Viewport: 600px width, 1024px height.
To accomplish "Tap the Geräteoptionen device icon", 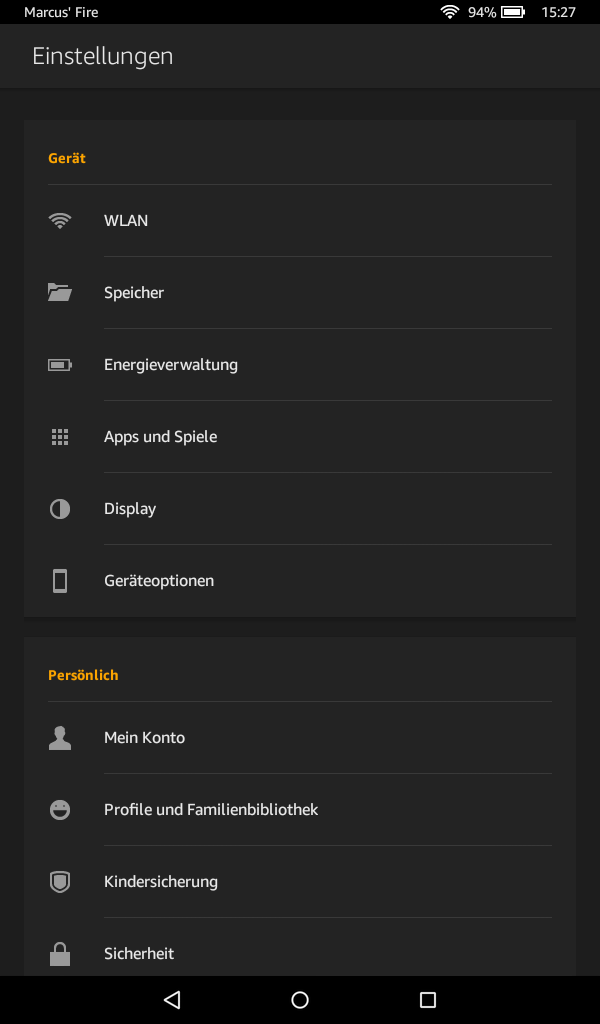I will 60,581.
